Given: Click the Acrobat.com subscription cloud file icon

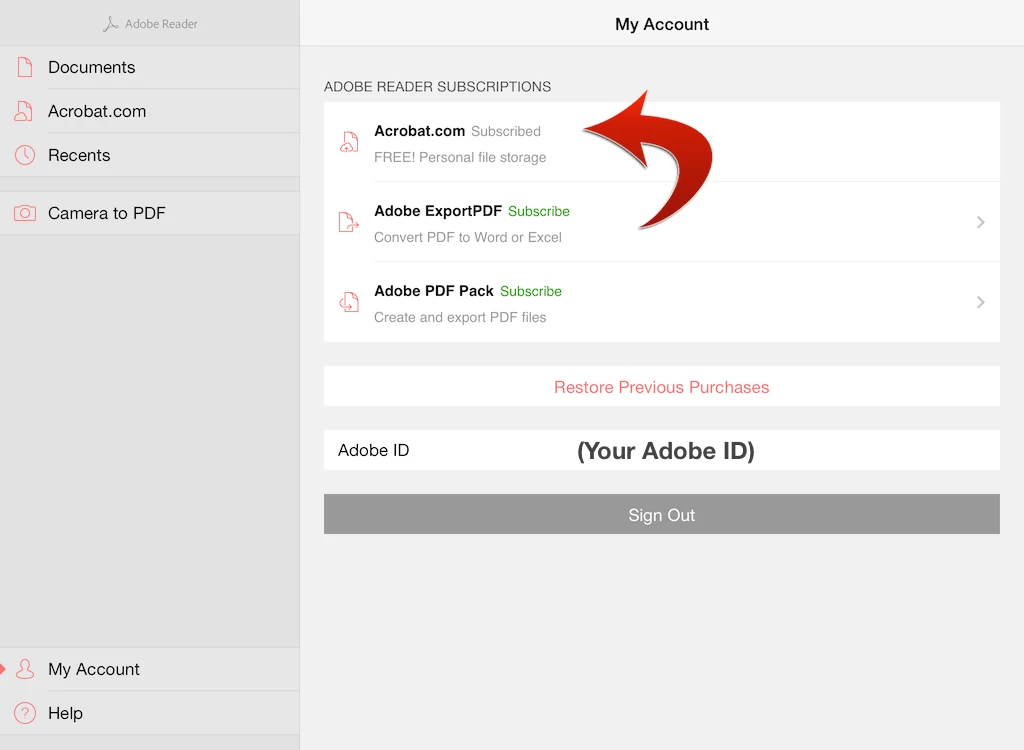Looking at the screenshot, I should pos(349,142).
